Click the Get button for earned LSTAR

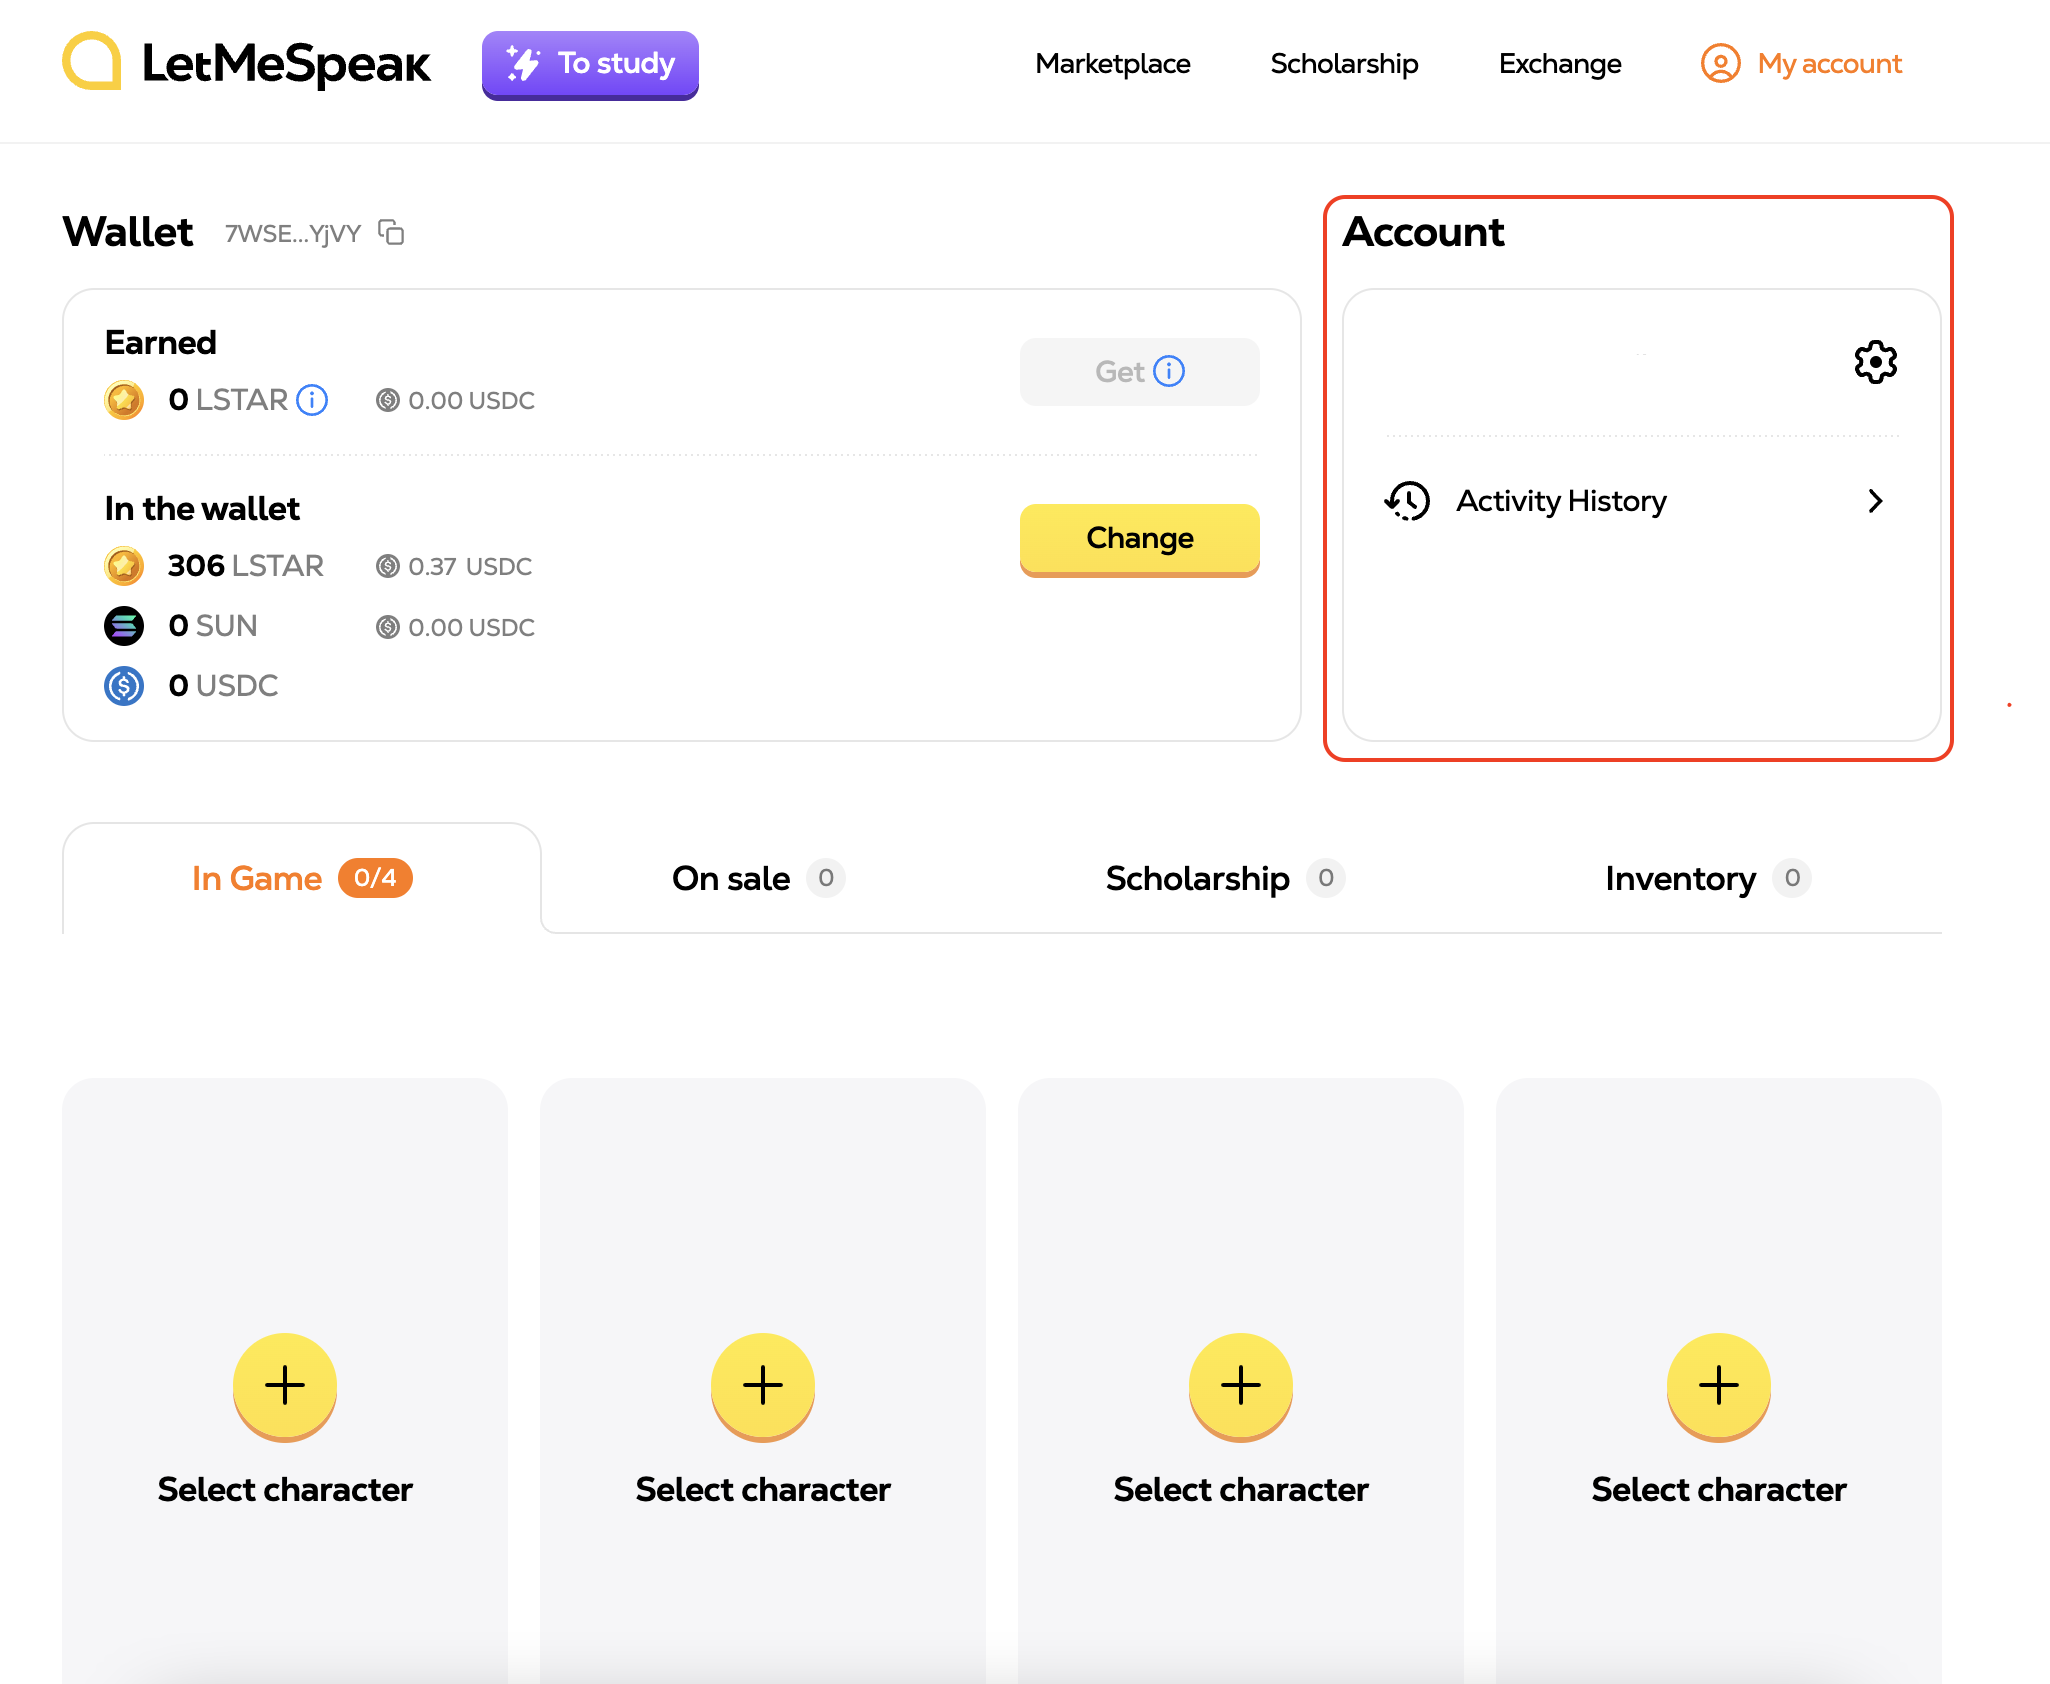point(1140,372)
